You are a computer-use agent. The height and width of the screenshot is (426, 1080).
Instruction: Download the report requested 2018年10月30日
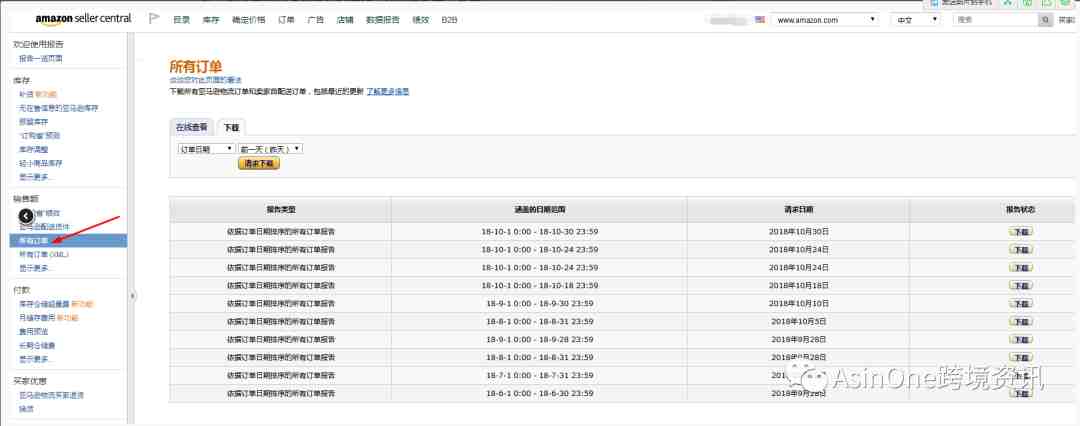[1021, 232]
